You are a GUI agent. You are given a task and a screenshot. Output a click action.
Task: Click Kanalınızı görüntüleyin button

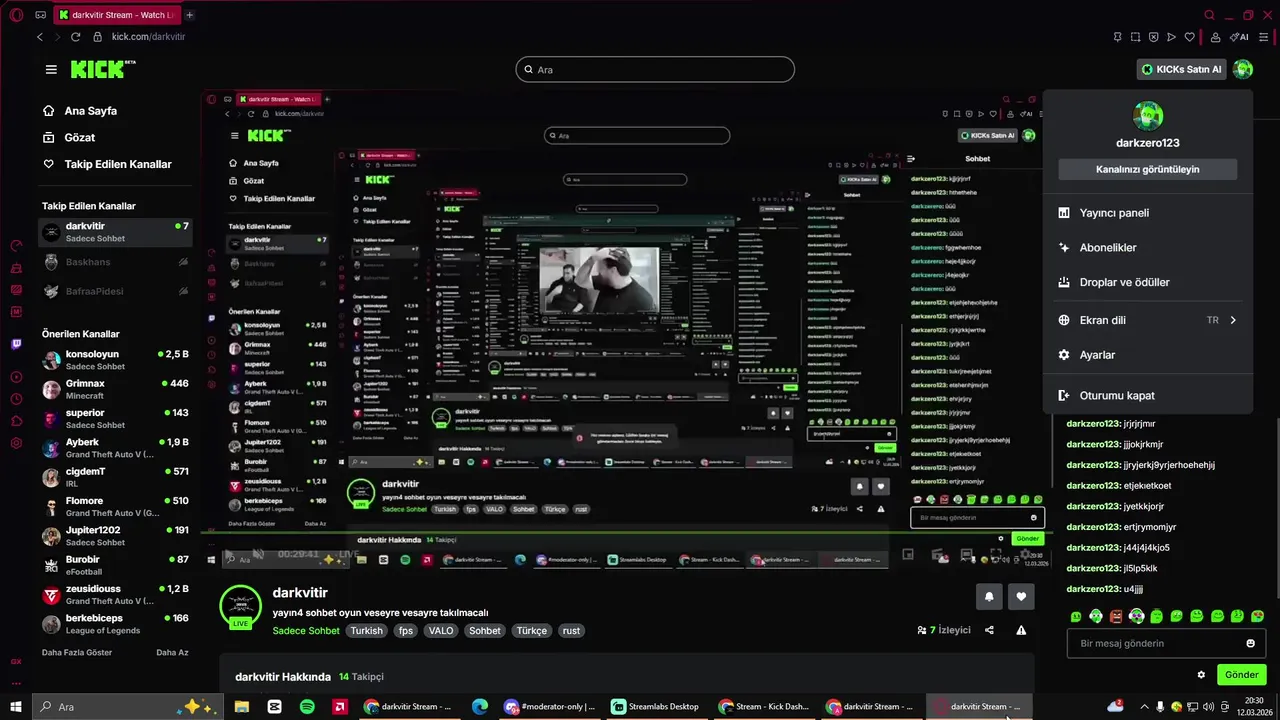click(x=1147, y=169)
